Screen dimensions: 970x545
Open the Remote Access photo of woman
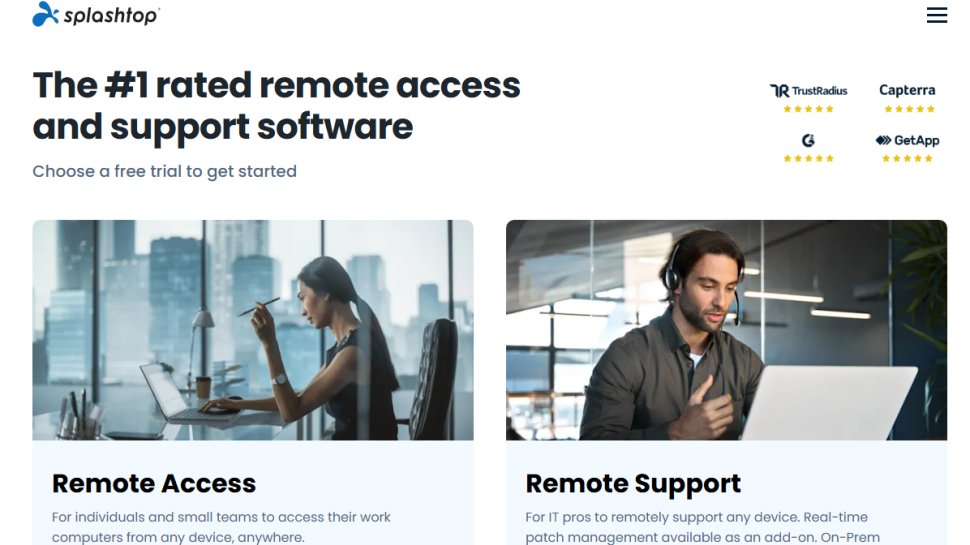click(x=253, y=330)
